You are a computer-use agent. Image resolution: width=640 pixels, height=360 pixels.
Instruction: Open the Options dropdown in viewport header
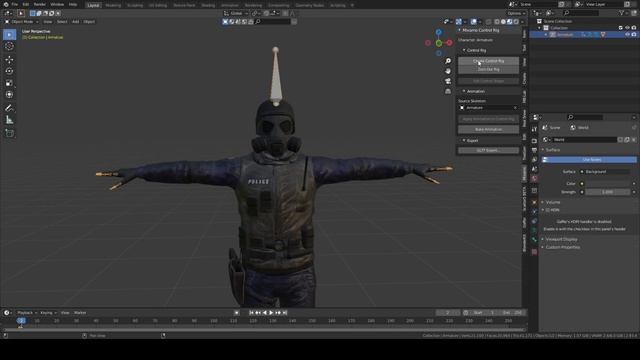[x=516, y=13]
